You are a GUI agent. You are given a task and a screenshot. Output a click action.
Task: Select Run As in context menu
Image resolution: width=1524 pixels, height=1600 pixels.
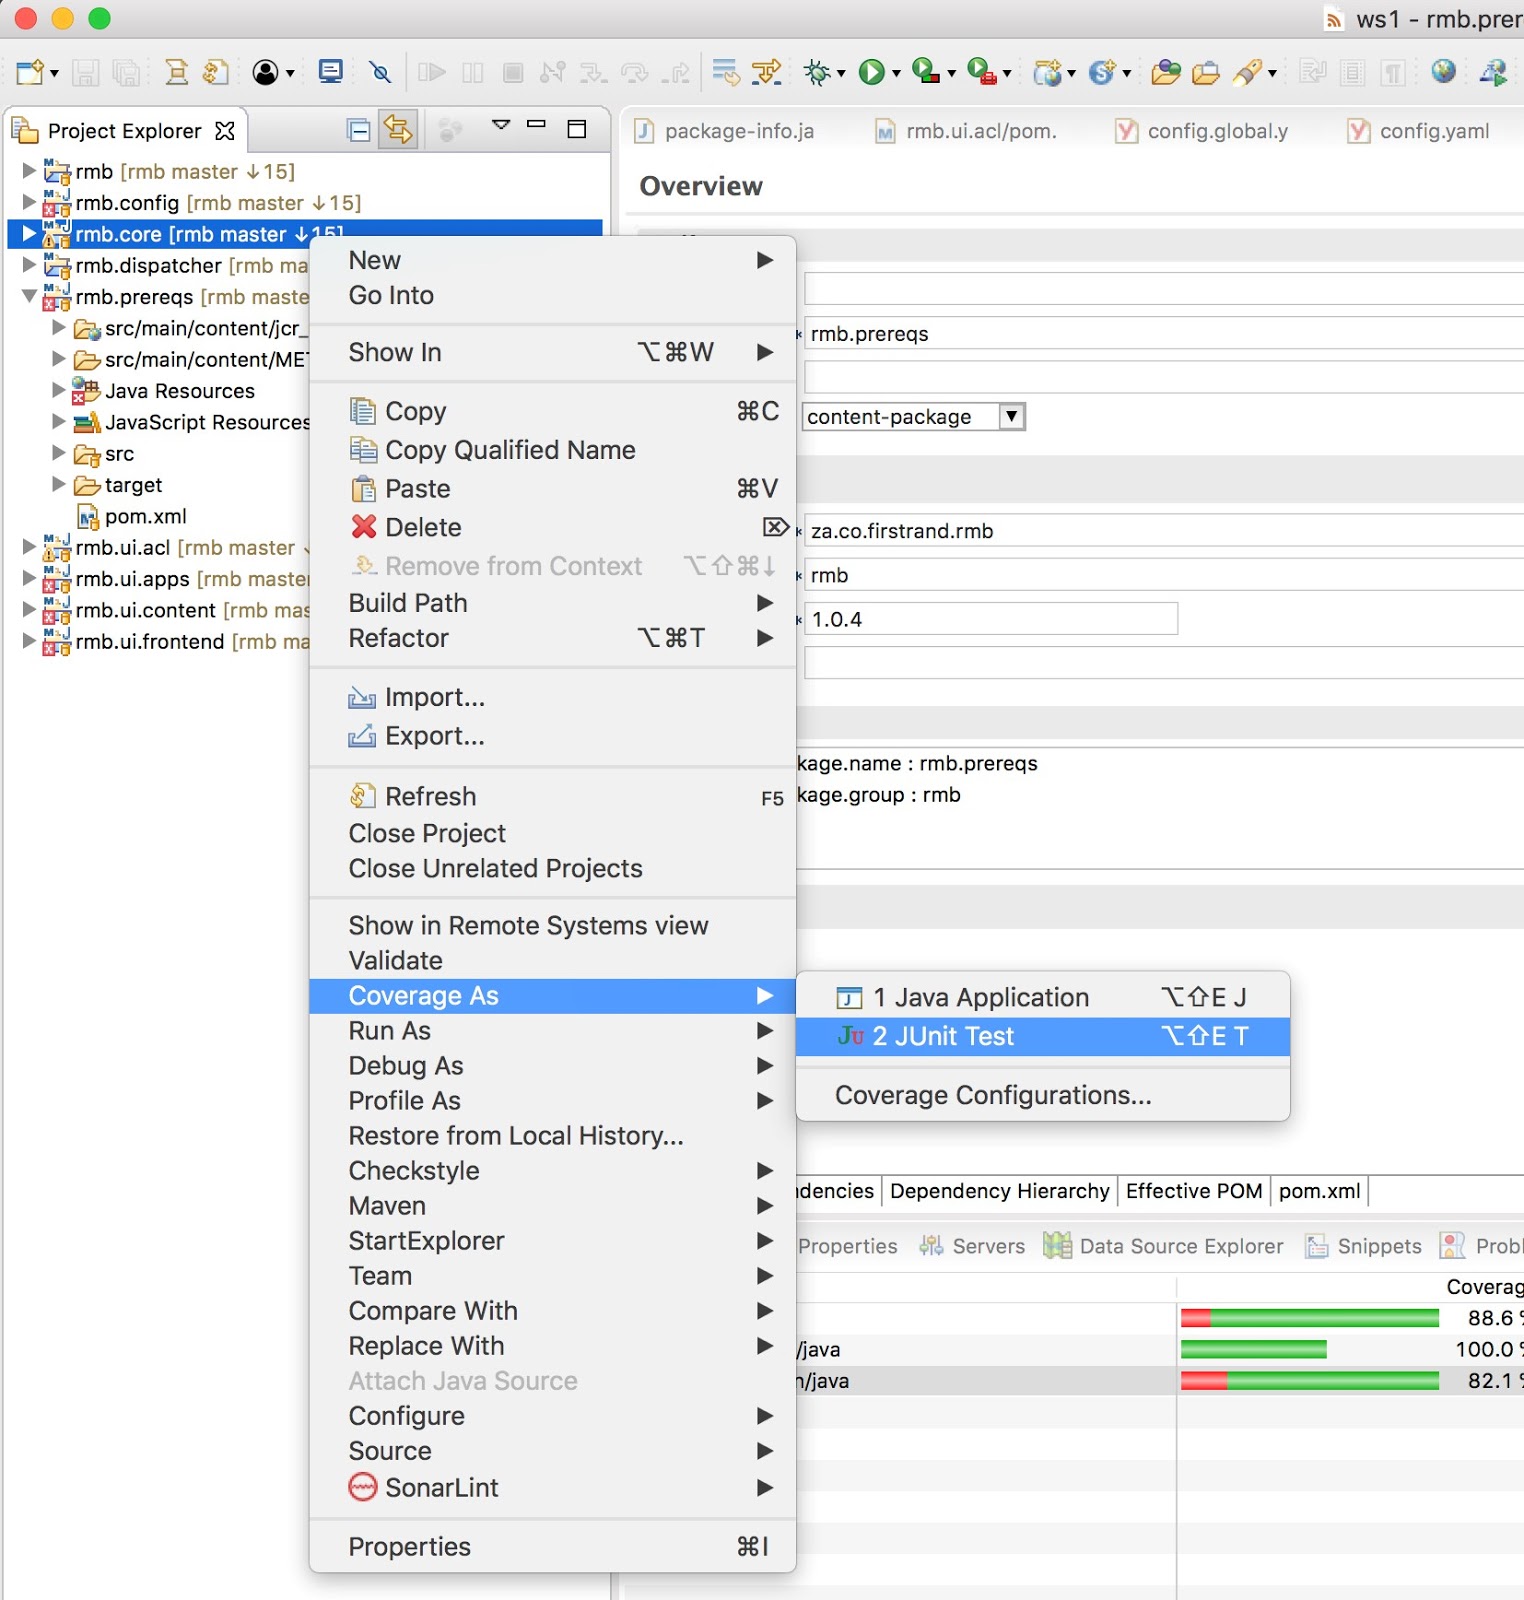click(x=553, y=1031)
